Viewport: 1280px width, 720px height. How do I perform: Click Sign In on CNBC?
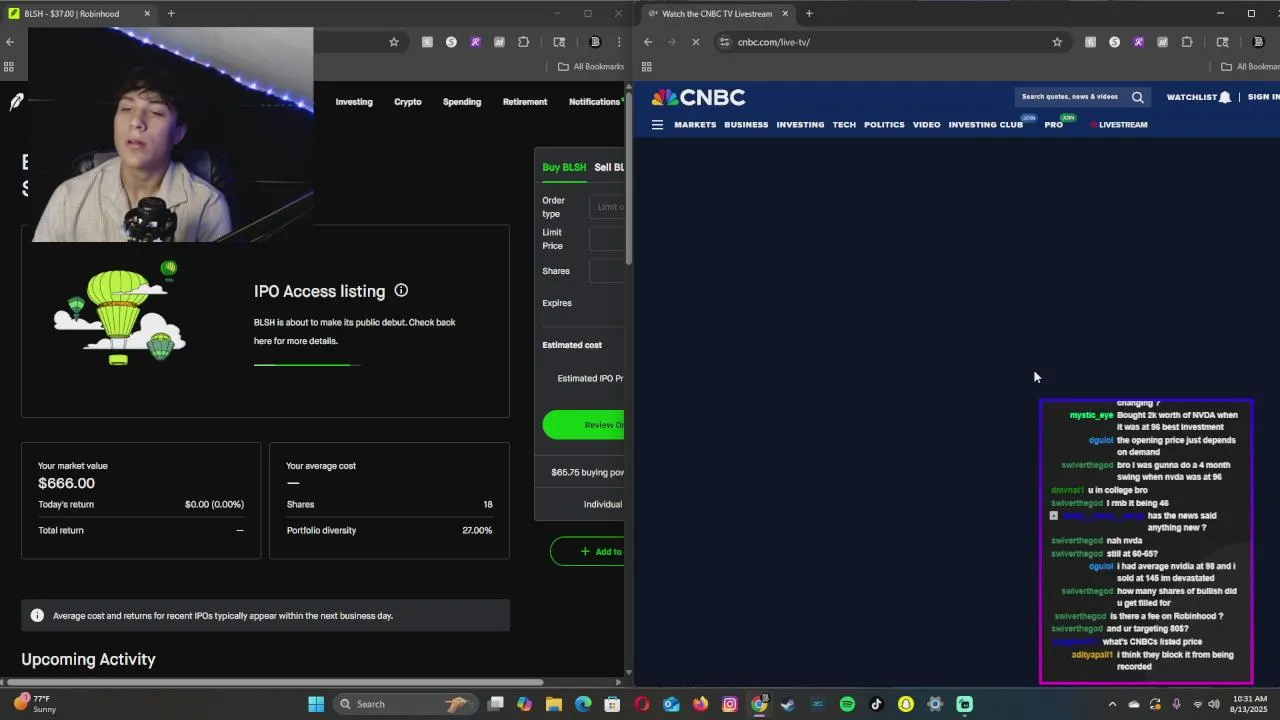pyautogui.click(x=1264, y=97)
